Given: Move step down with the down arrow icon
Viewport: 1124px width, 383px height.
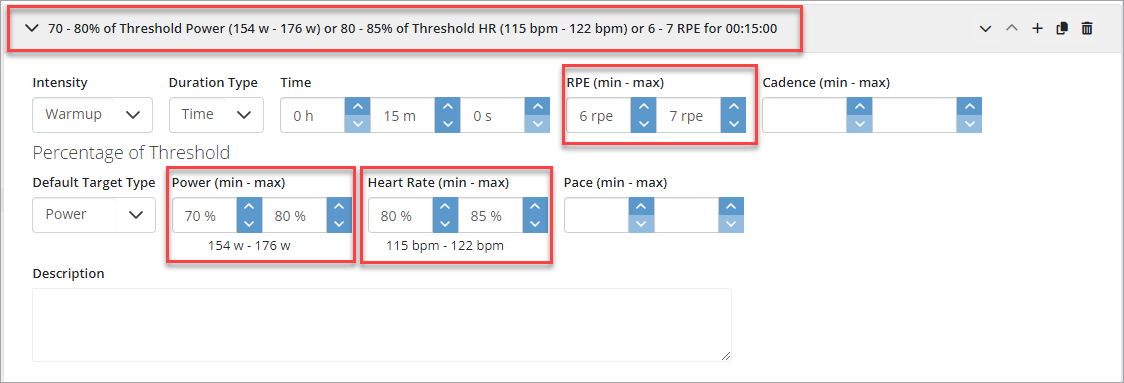Looking at the screenshot, I should 986,29.
